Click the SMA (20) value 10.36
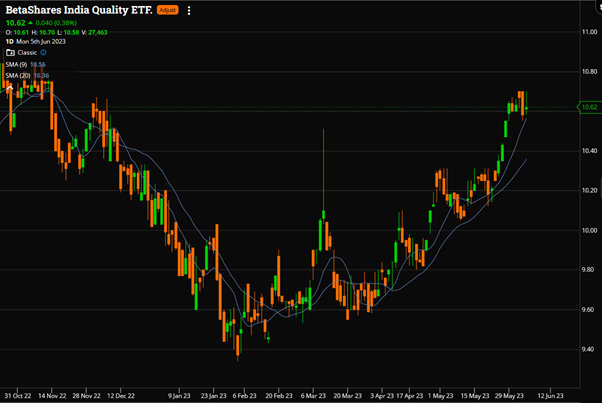The width and height of the screenshot is (602, 403). 41,76
